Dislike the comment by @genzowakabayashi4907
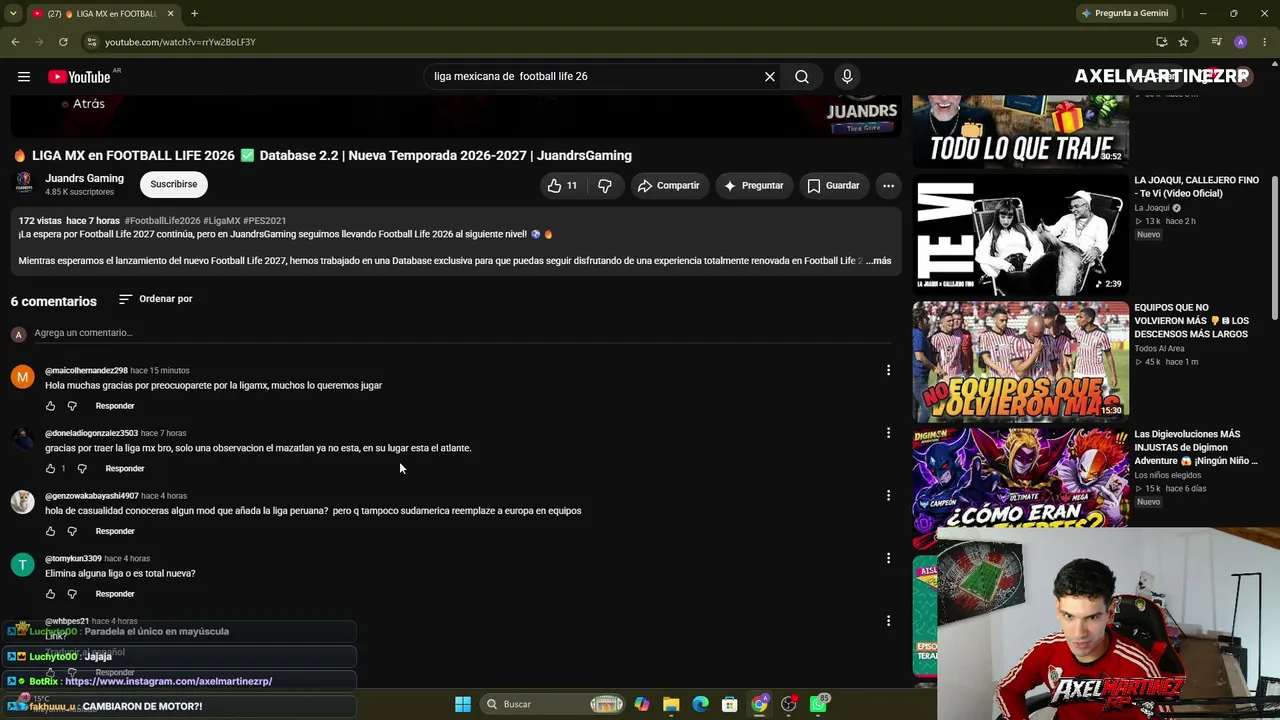 coord(72,531)
